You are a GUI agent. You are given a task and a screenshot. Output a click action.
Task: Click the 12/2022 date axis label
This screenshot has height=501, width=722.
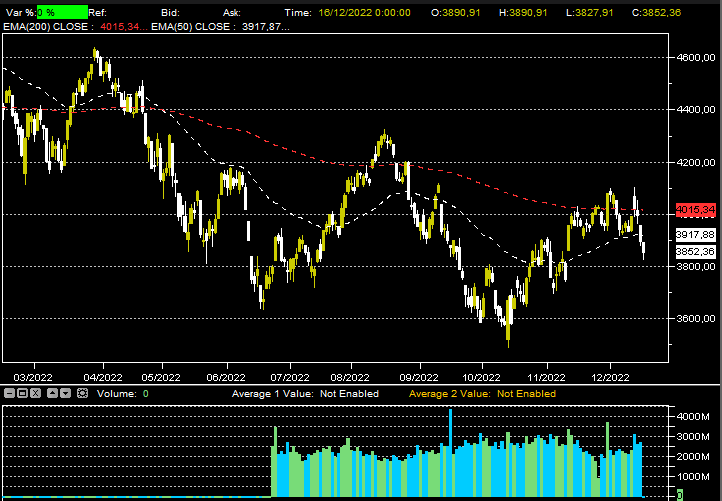[610, 378]
